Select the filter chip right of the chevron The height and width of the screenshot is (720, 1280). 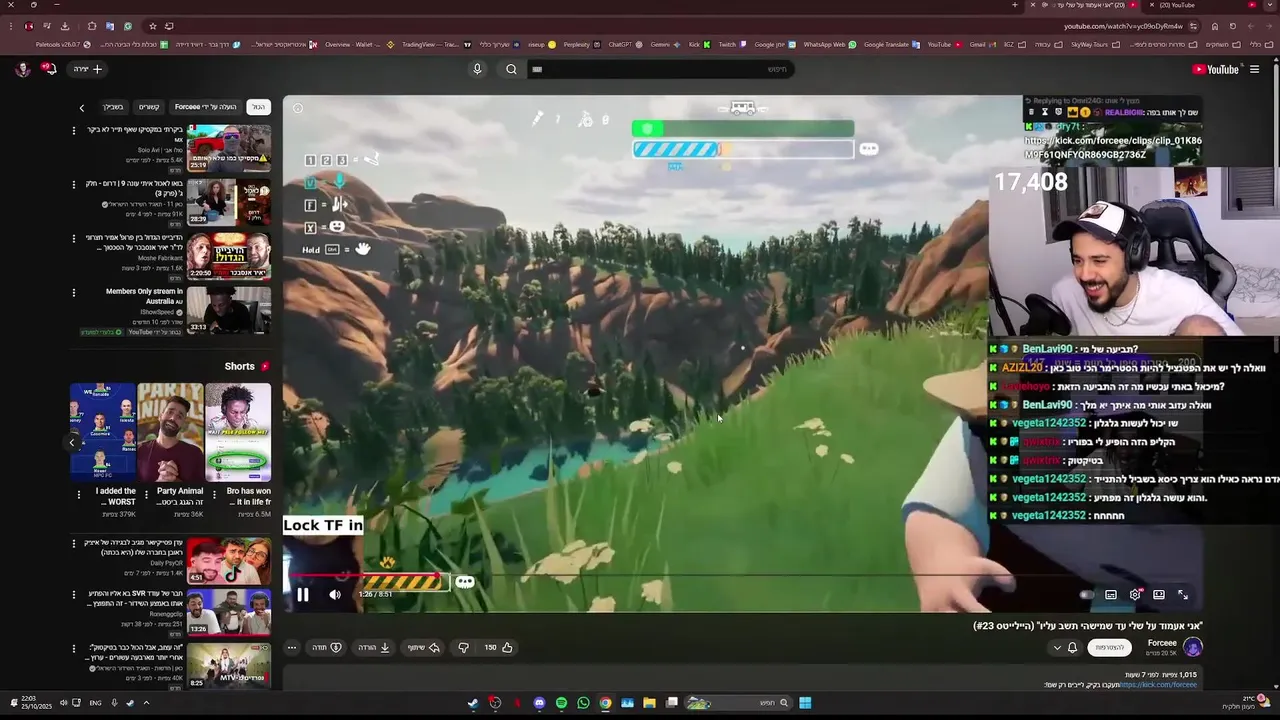[113, 107]
